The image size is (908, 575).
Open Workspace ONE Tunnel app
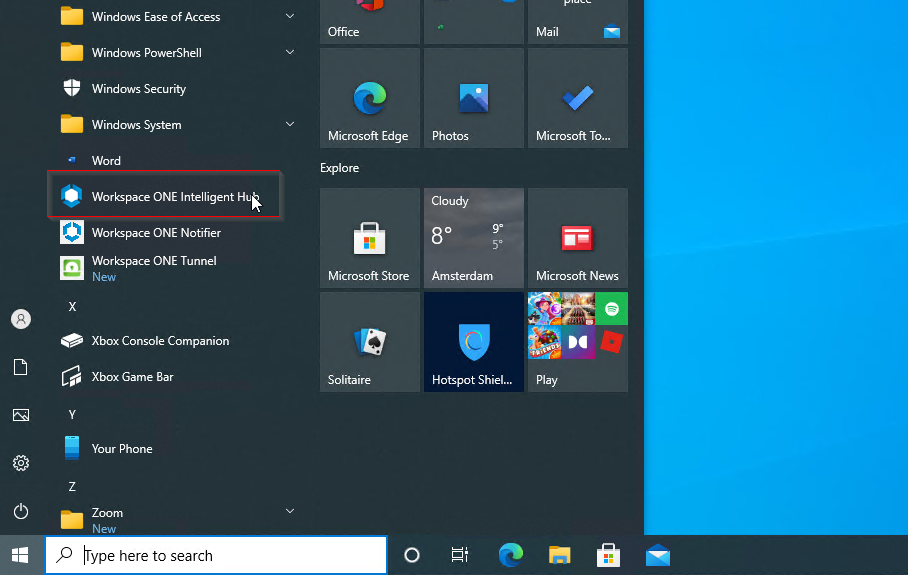click(153, 267)
